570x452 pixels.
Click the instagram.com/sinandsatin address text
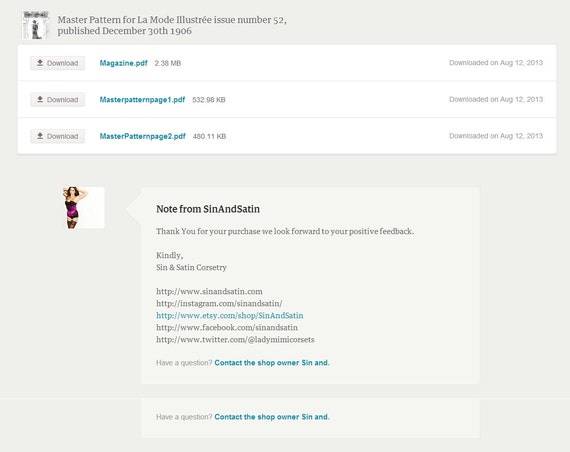click(x=219, y=303)
